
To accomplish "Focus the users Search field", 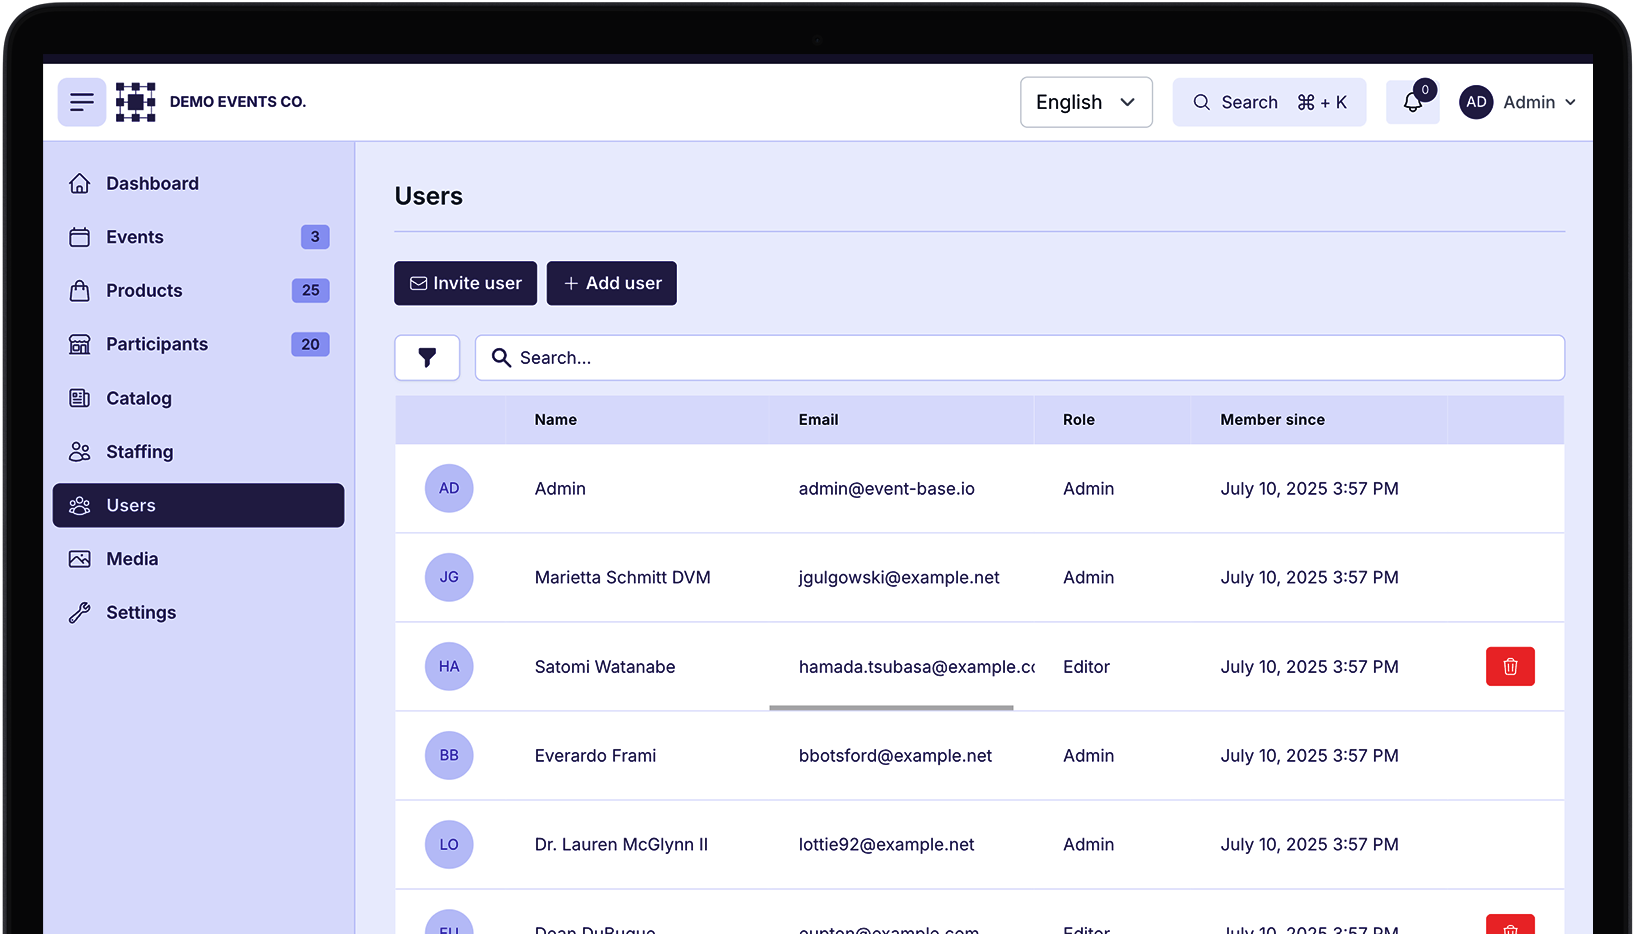I will (1019, 358).
